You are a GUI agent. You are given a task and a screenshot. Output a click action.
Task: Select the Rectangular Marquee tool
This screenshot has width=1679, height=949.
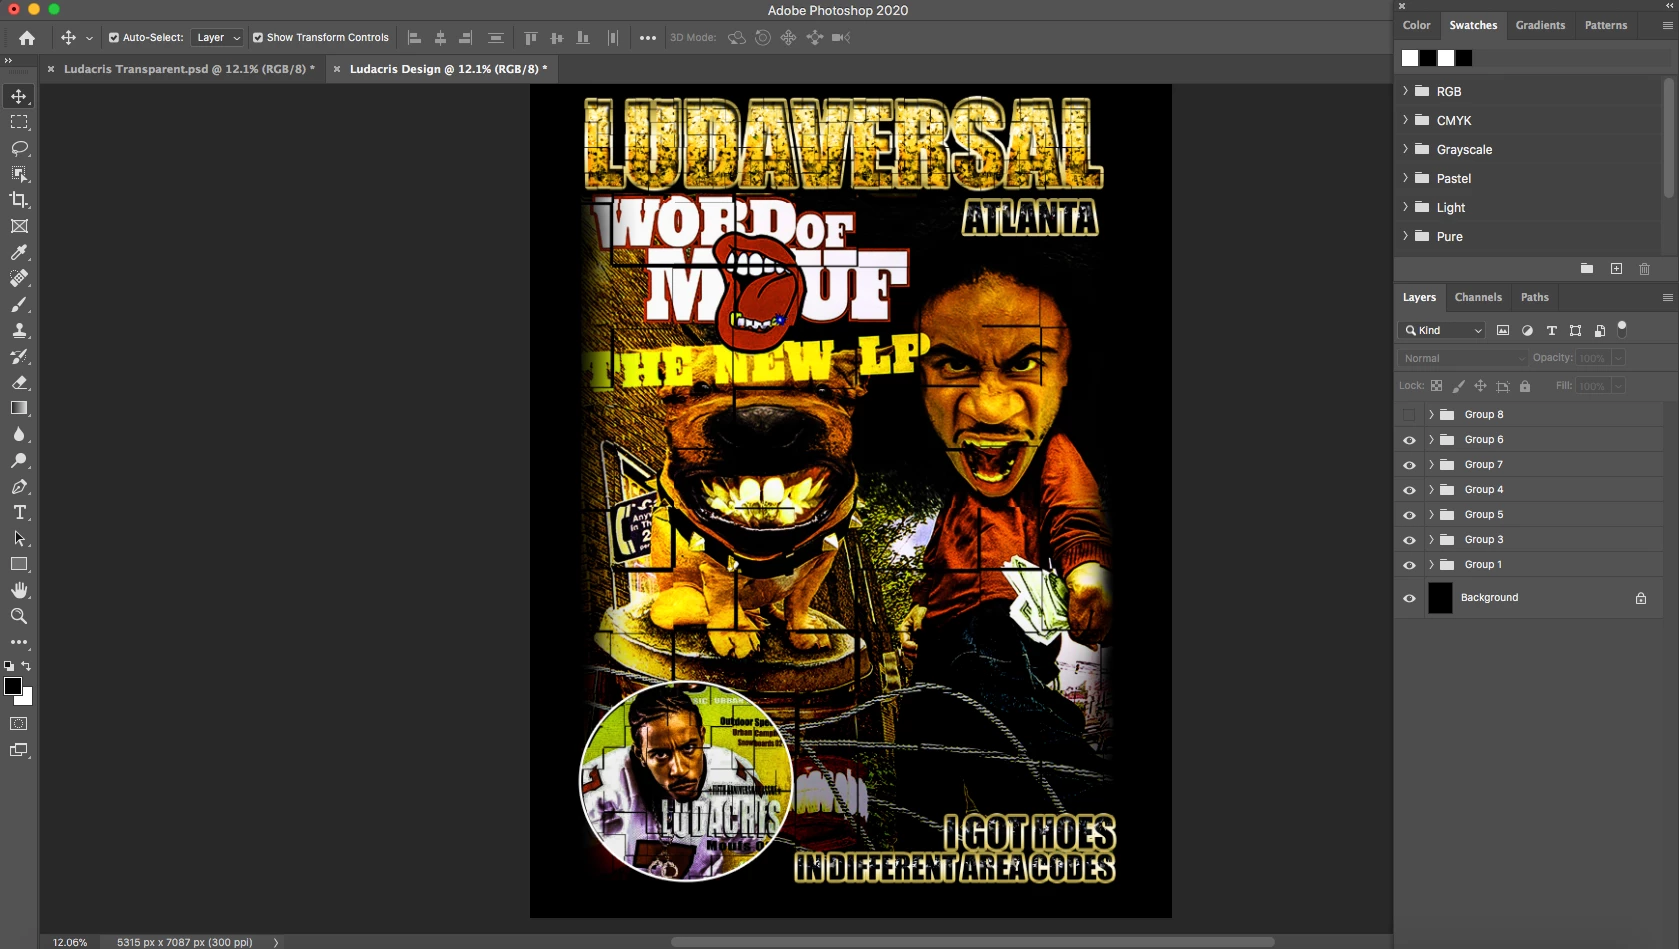19,122
